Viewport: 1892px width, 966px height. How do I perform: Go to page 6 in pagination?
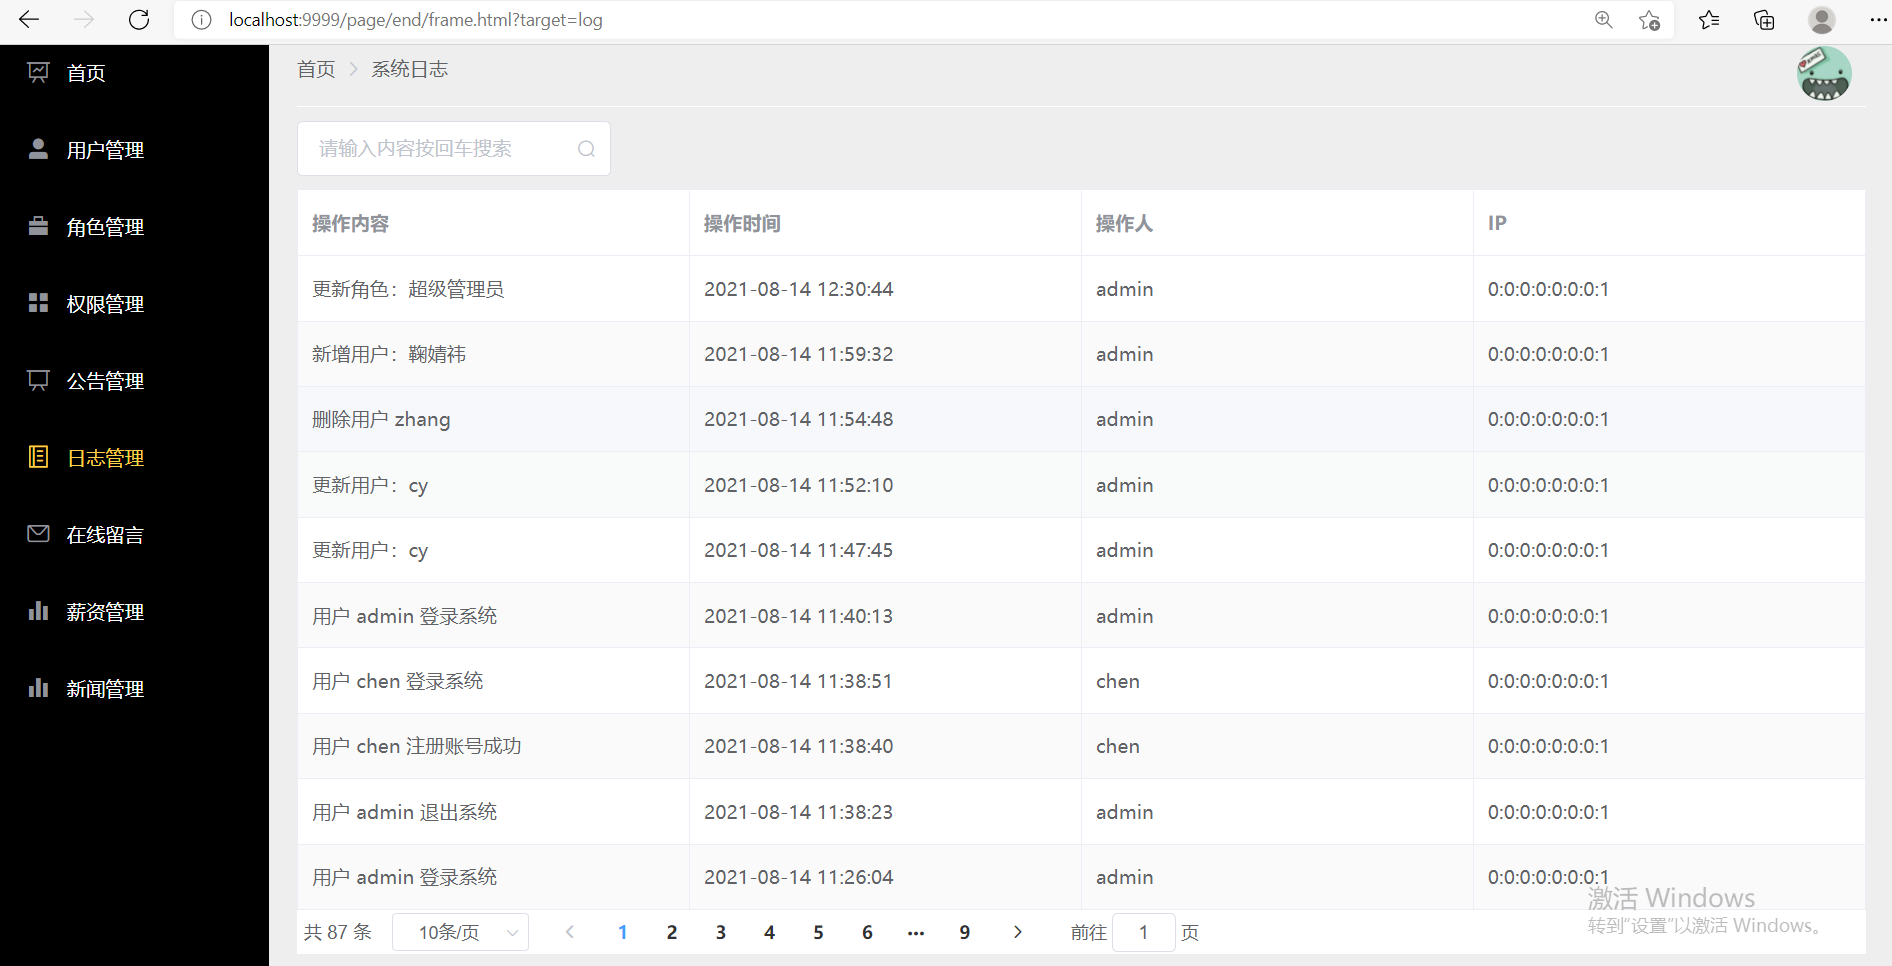867,932
